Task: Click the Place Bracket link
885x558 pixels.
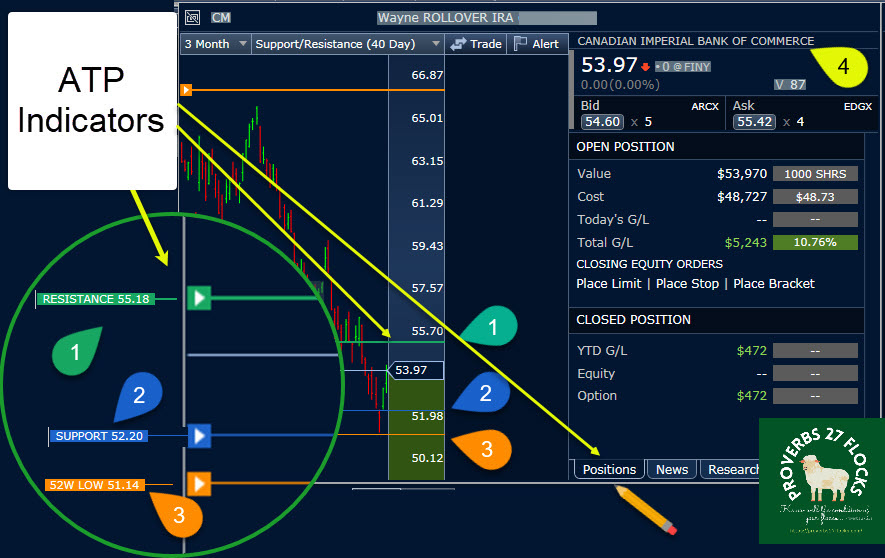Action: pyautogui.click(x=774, y=284)
